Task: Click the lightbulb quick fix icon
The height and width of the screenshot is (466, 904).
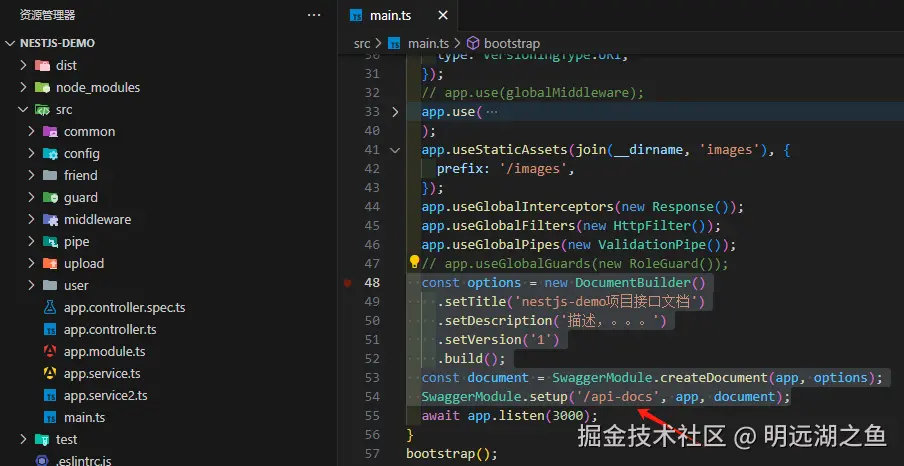Action: pos(414,262)
